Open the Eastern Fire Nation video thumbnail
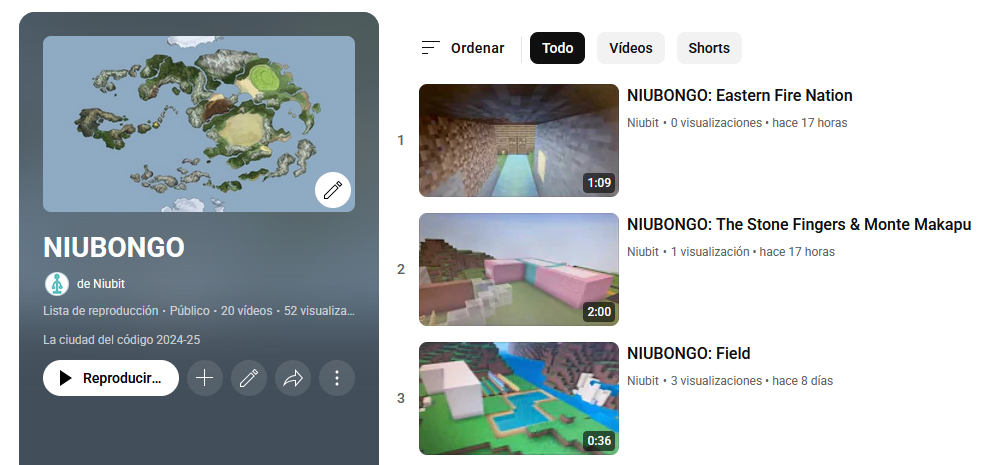 (518, 140)
